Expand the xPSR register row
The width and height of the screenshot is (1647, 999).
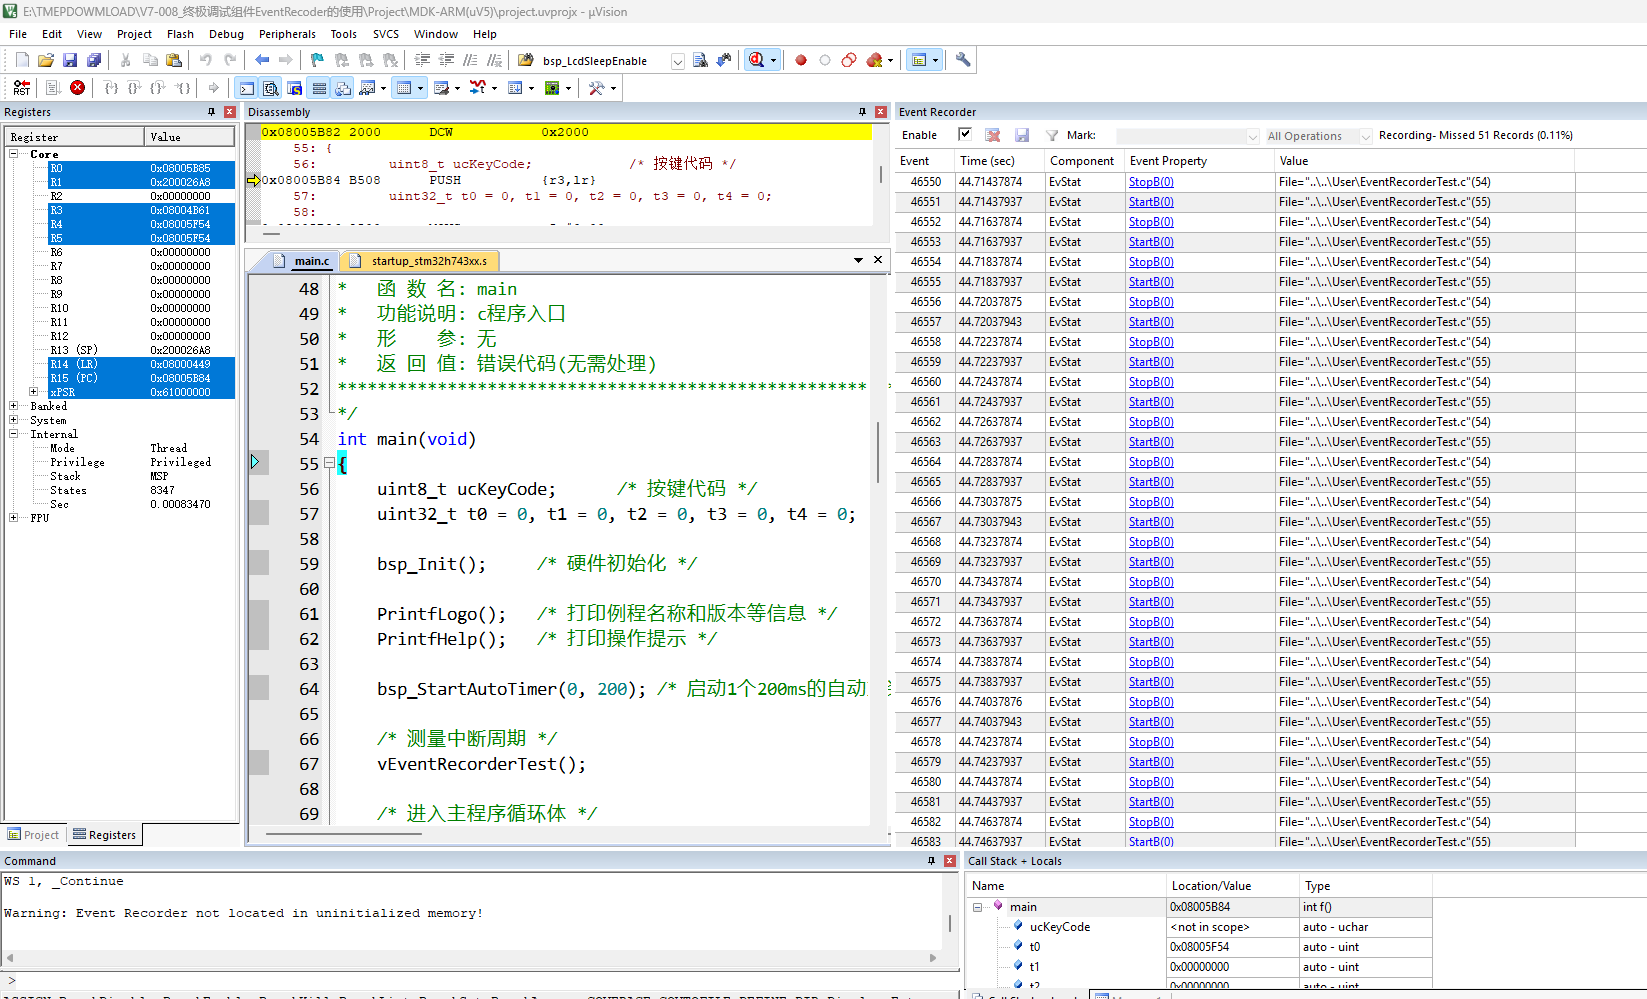(34, 392)
